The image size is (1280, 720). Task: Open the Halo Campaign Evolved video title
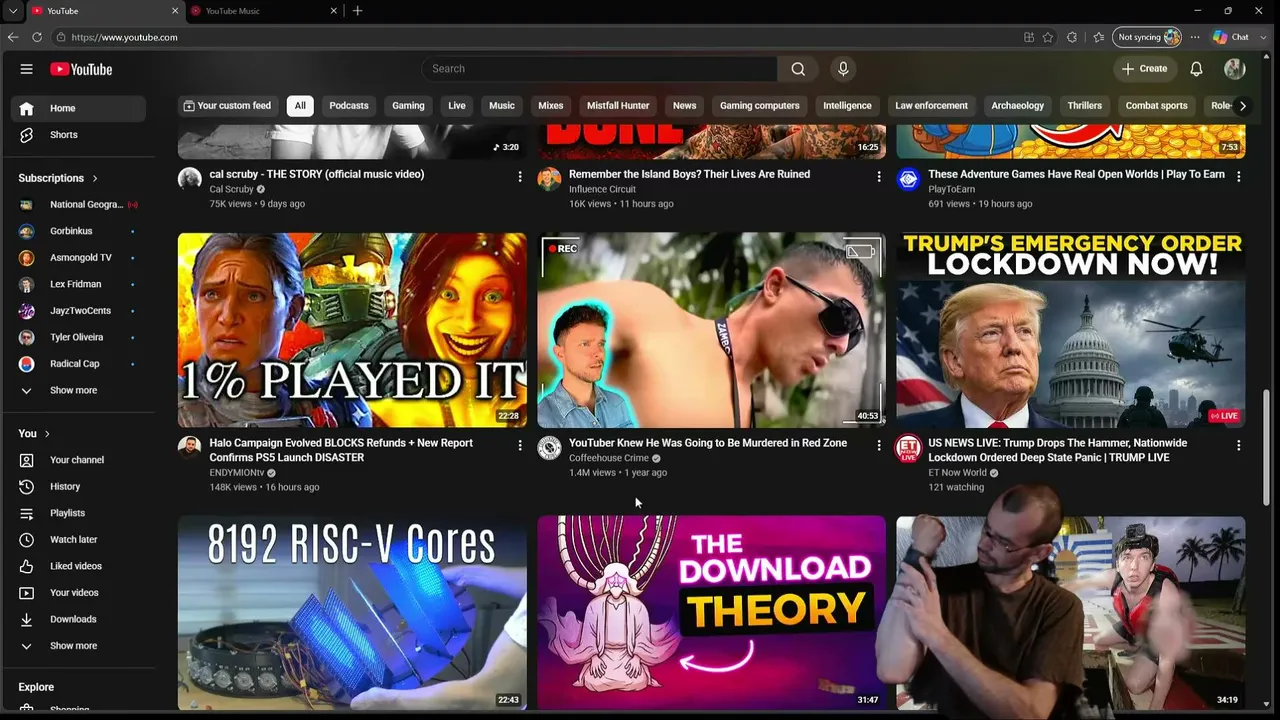(341, 450)
